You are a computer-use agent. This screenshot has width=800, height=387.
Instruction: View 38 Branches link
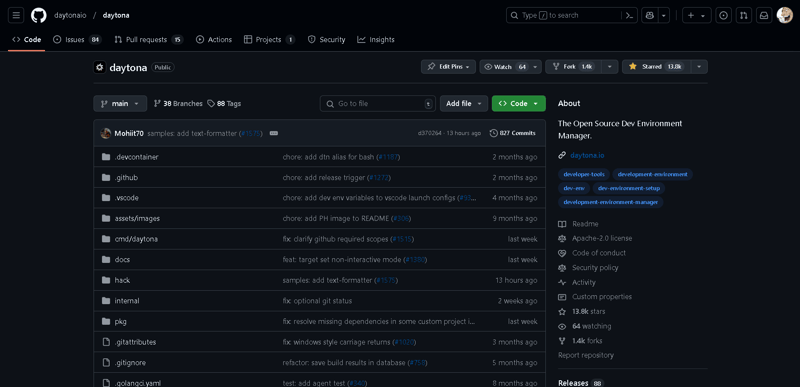[178, 104]
